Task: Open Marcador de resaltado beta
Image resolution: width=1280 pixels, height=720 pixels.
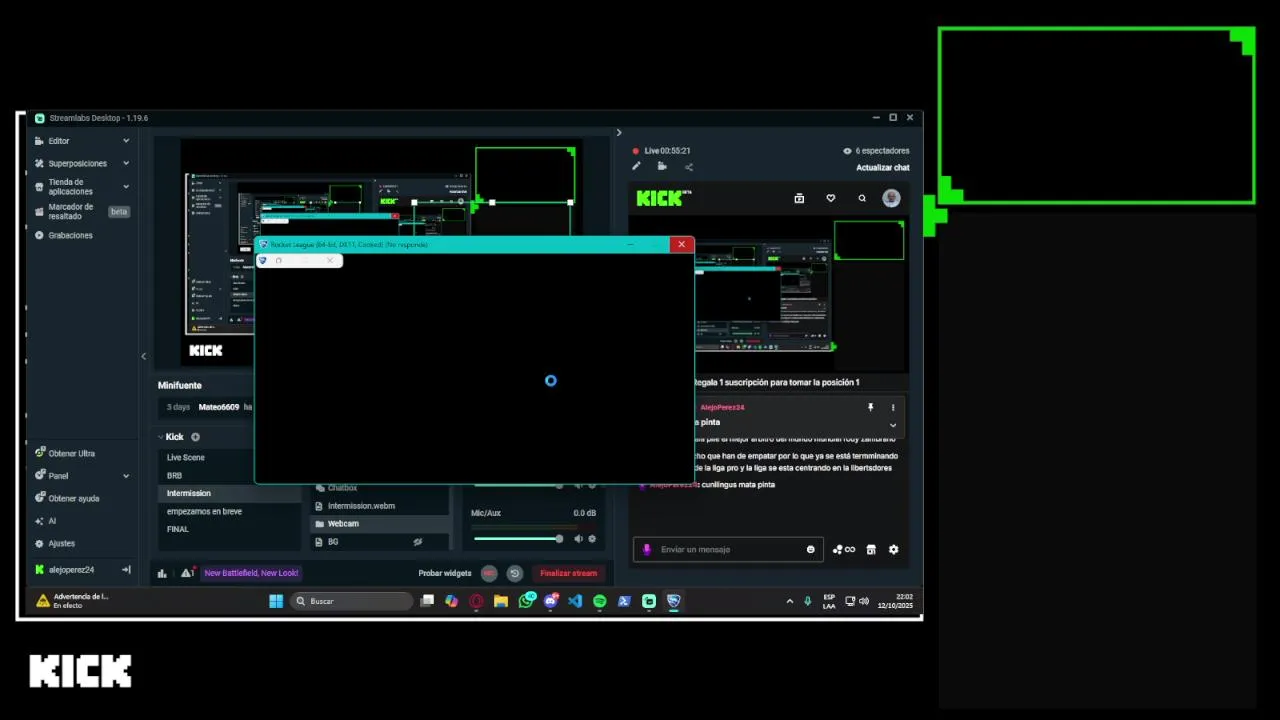Action: click(82, 211)
